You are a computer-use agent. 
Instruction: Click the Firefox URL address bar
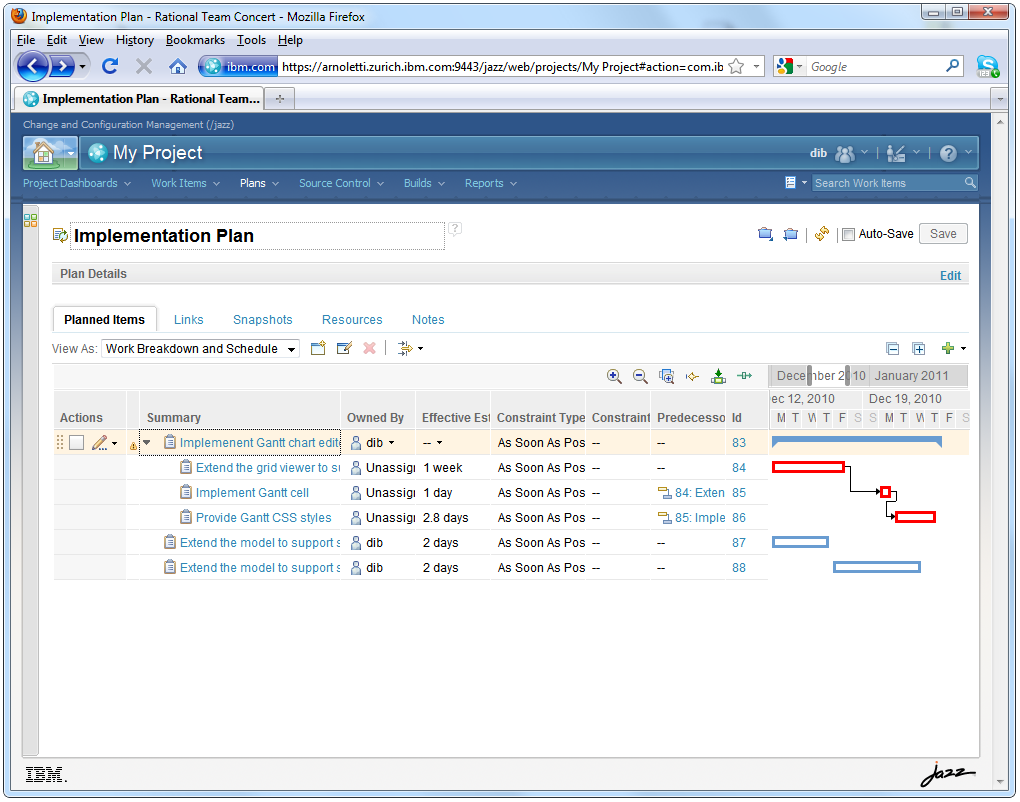(502, 66)
